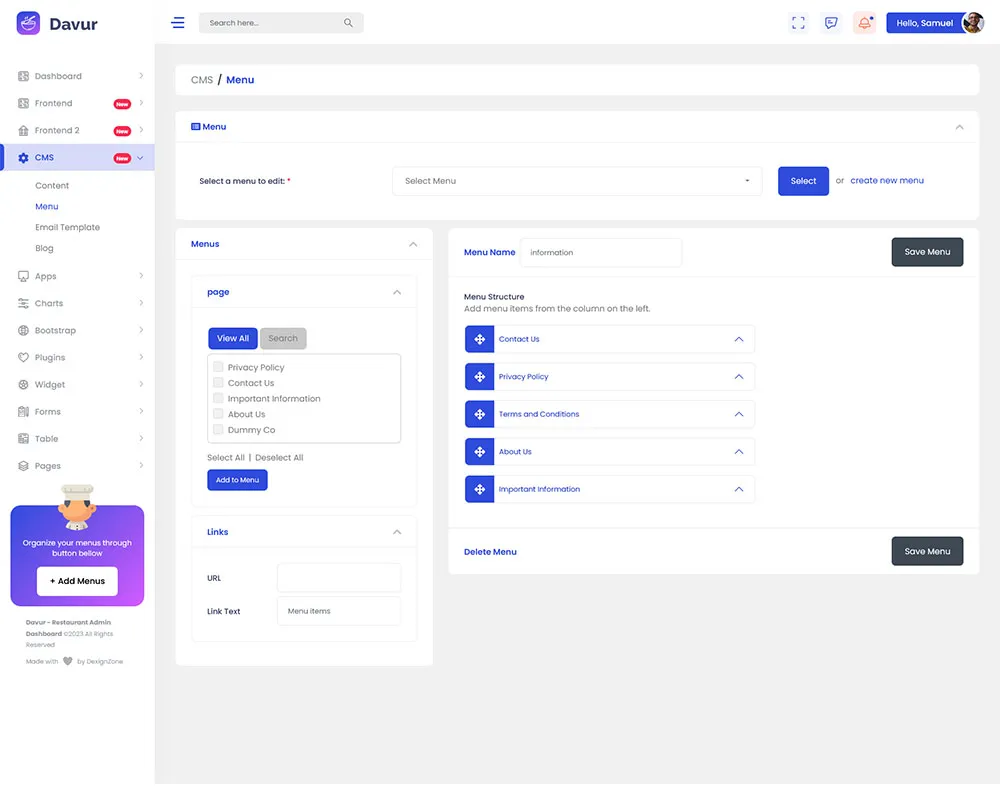
Task: Click Samuel's profile avatar
Action: click(x=973, y=23)
